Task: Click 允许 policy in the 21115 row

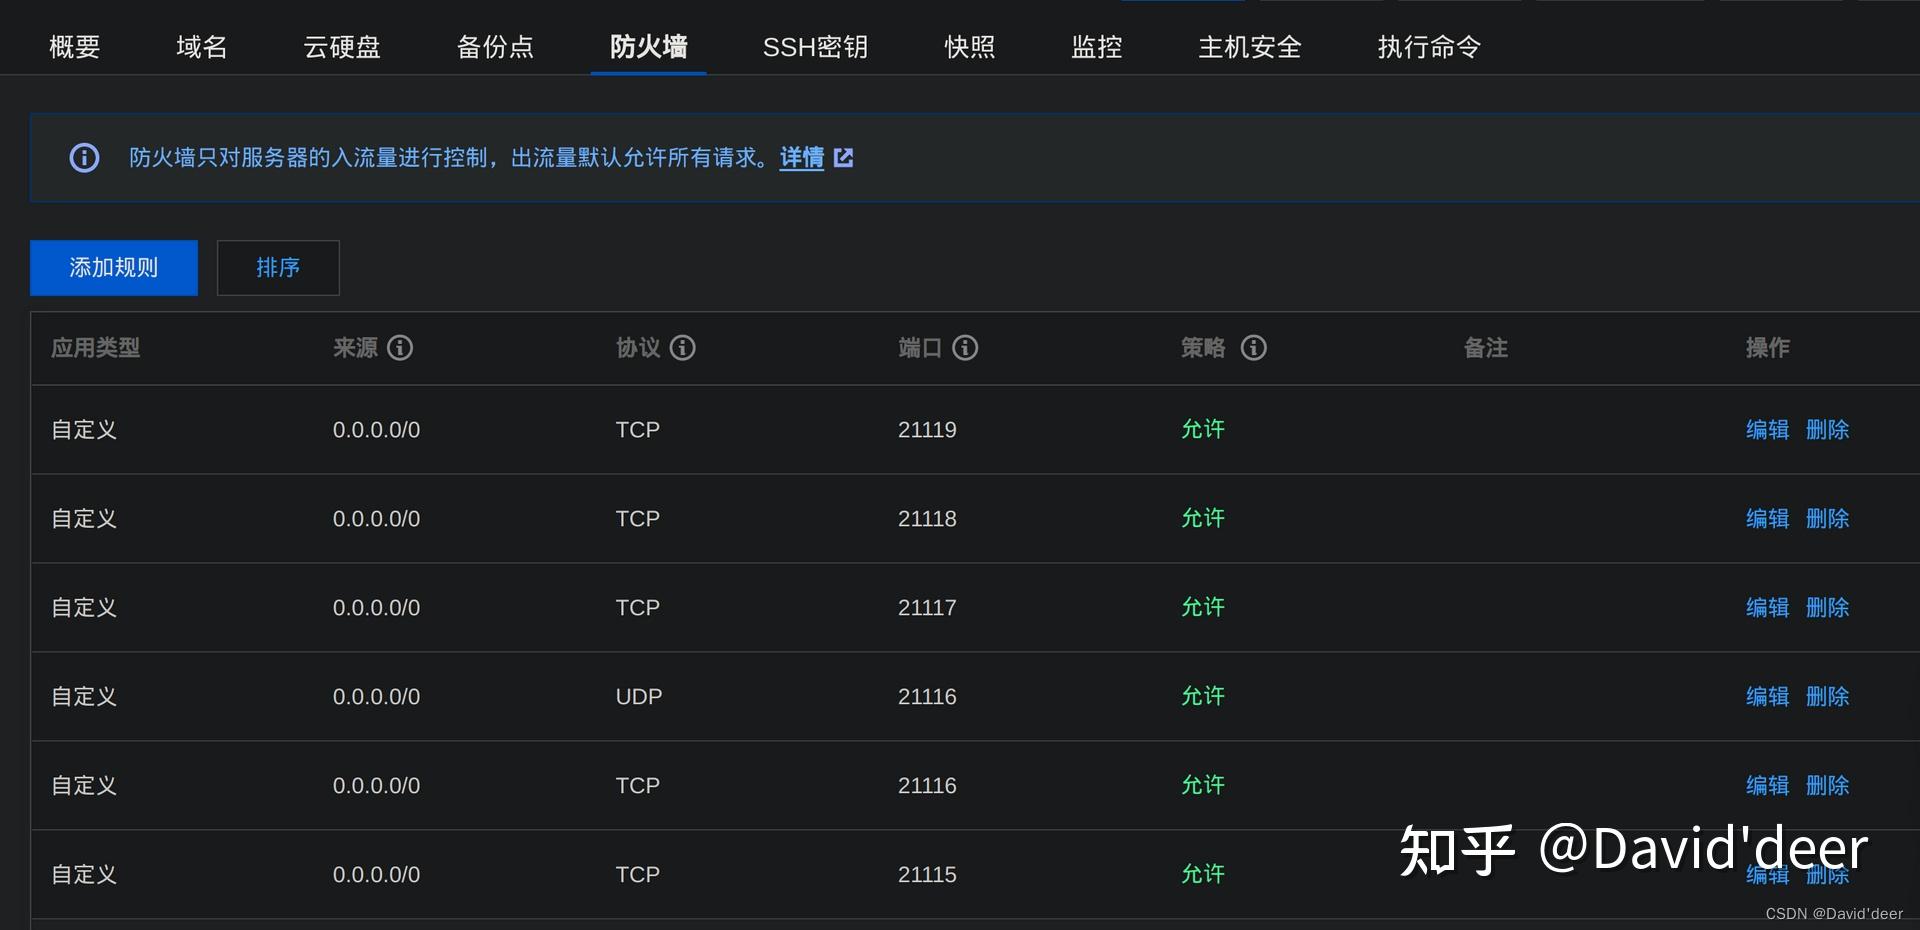Action: click(1203, 875)
